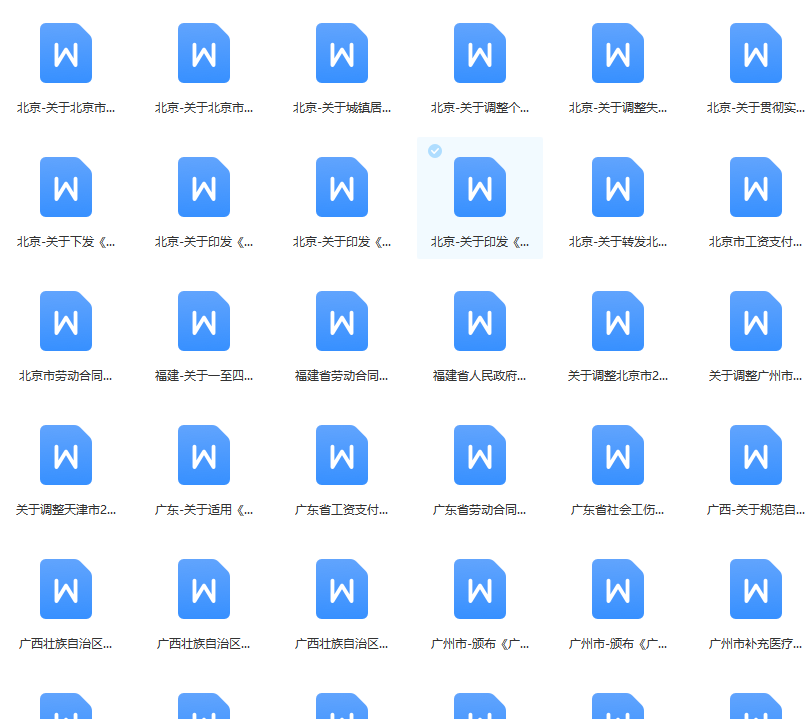Uncheck the checkmark on the highlighted 北京-关于印发 file

pos(435,151)
